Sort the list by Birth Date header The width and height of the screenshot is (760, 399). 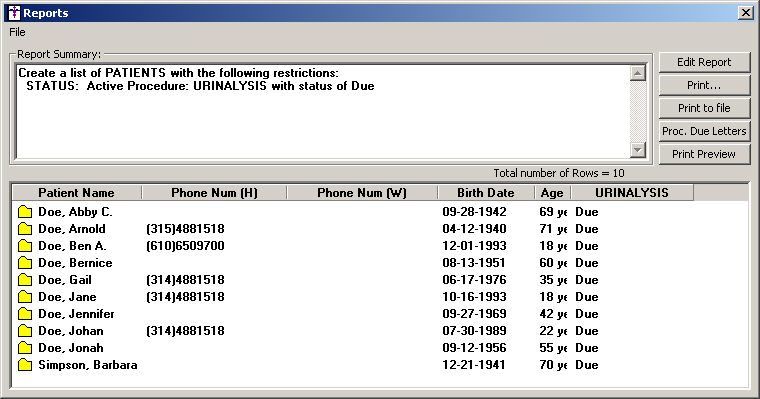click(x=486, y=193)
